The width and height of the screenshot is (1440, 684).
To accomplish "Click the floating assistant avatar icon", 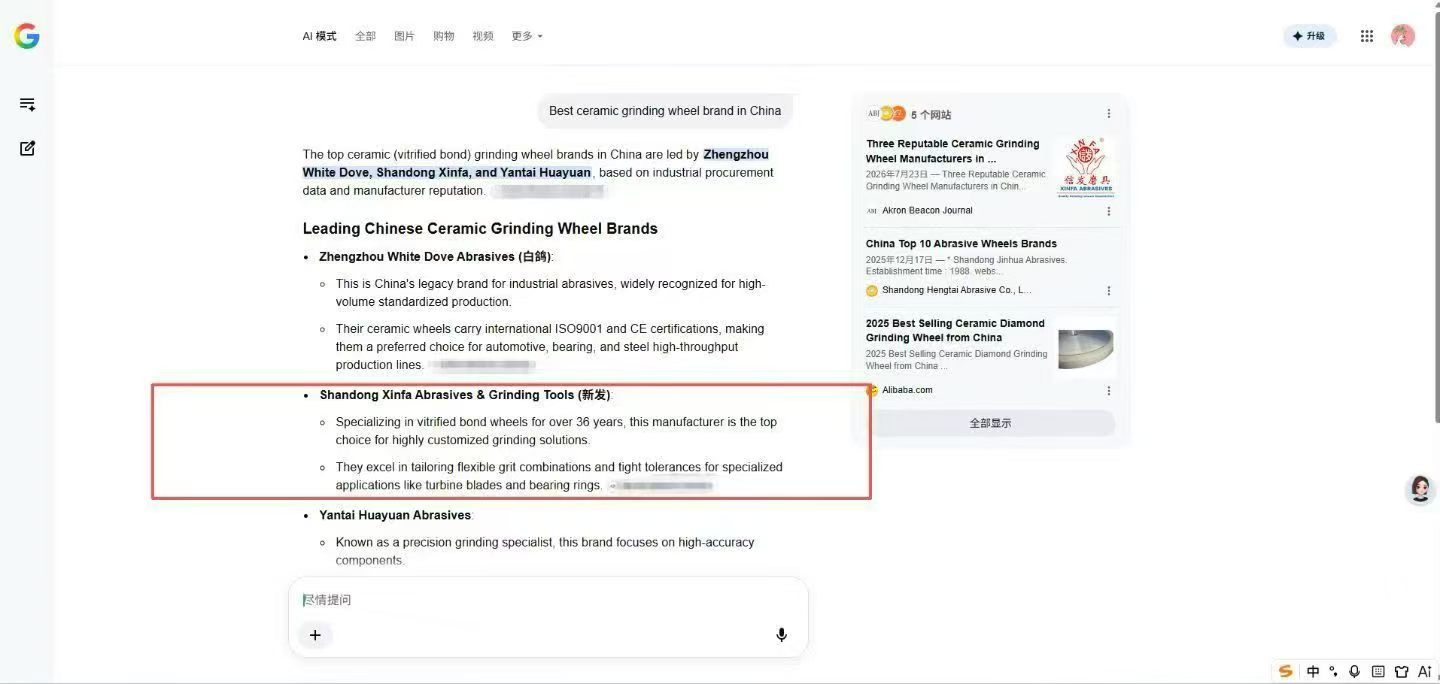I will click(1420, 489).
